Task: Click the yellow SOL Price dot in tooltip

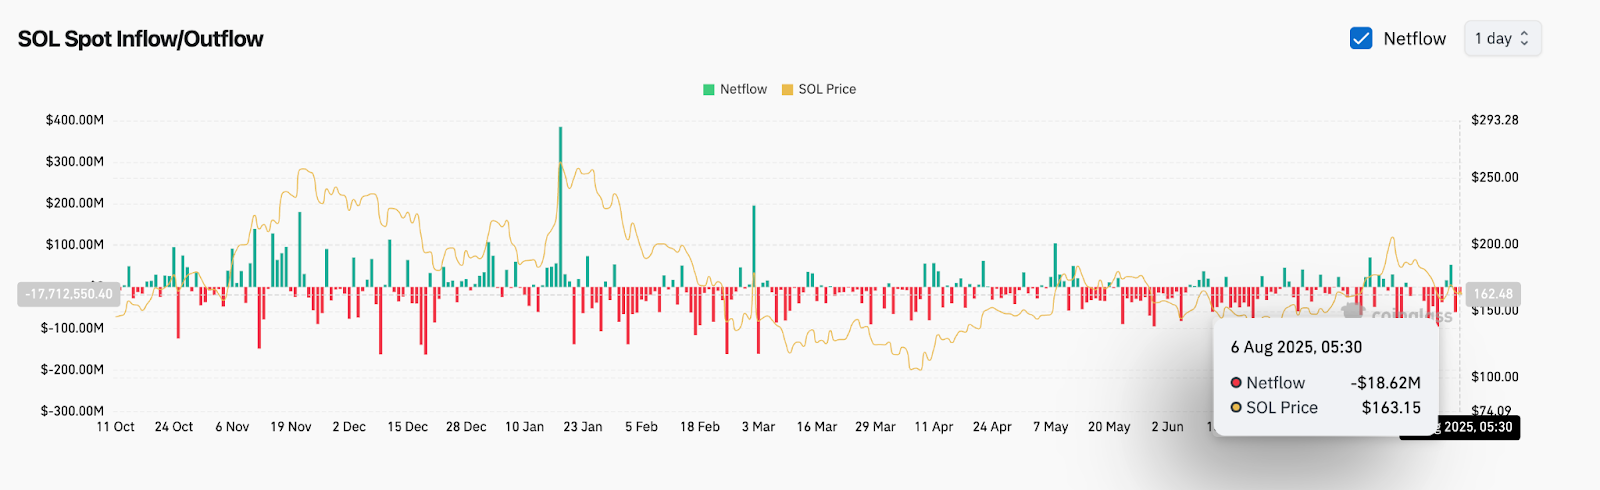Action: pyautogui.click(x=1236, y=408)
